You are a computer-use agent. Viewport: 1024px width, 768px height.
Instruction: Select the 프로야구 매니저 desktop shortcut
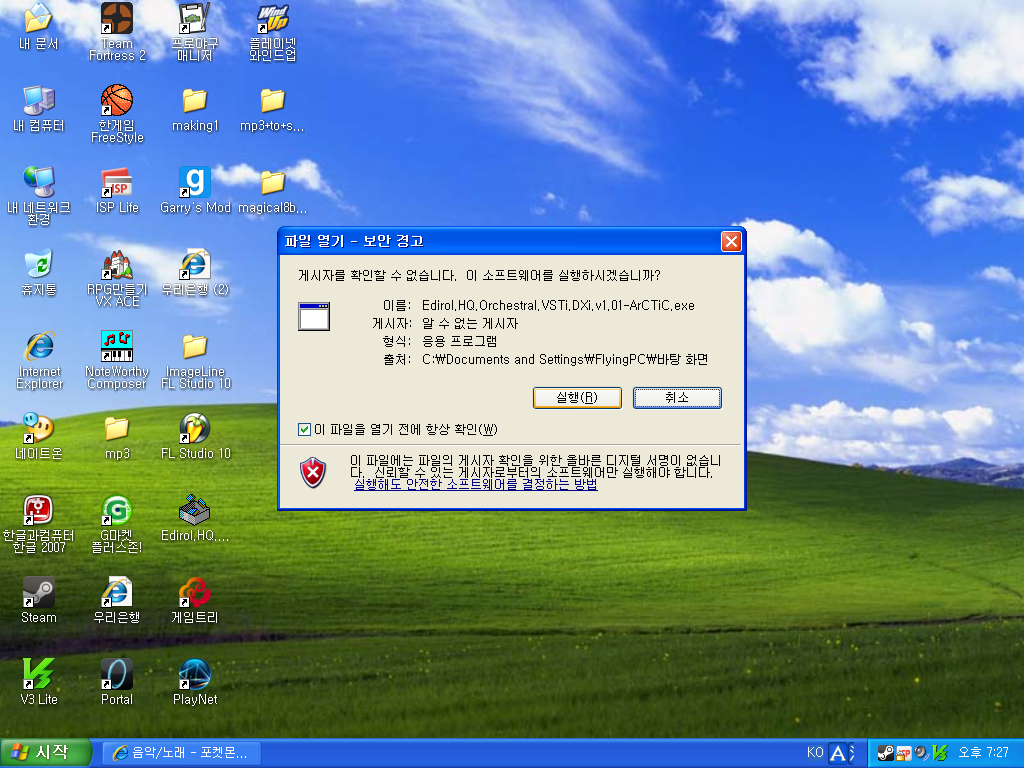point(195,31)
